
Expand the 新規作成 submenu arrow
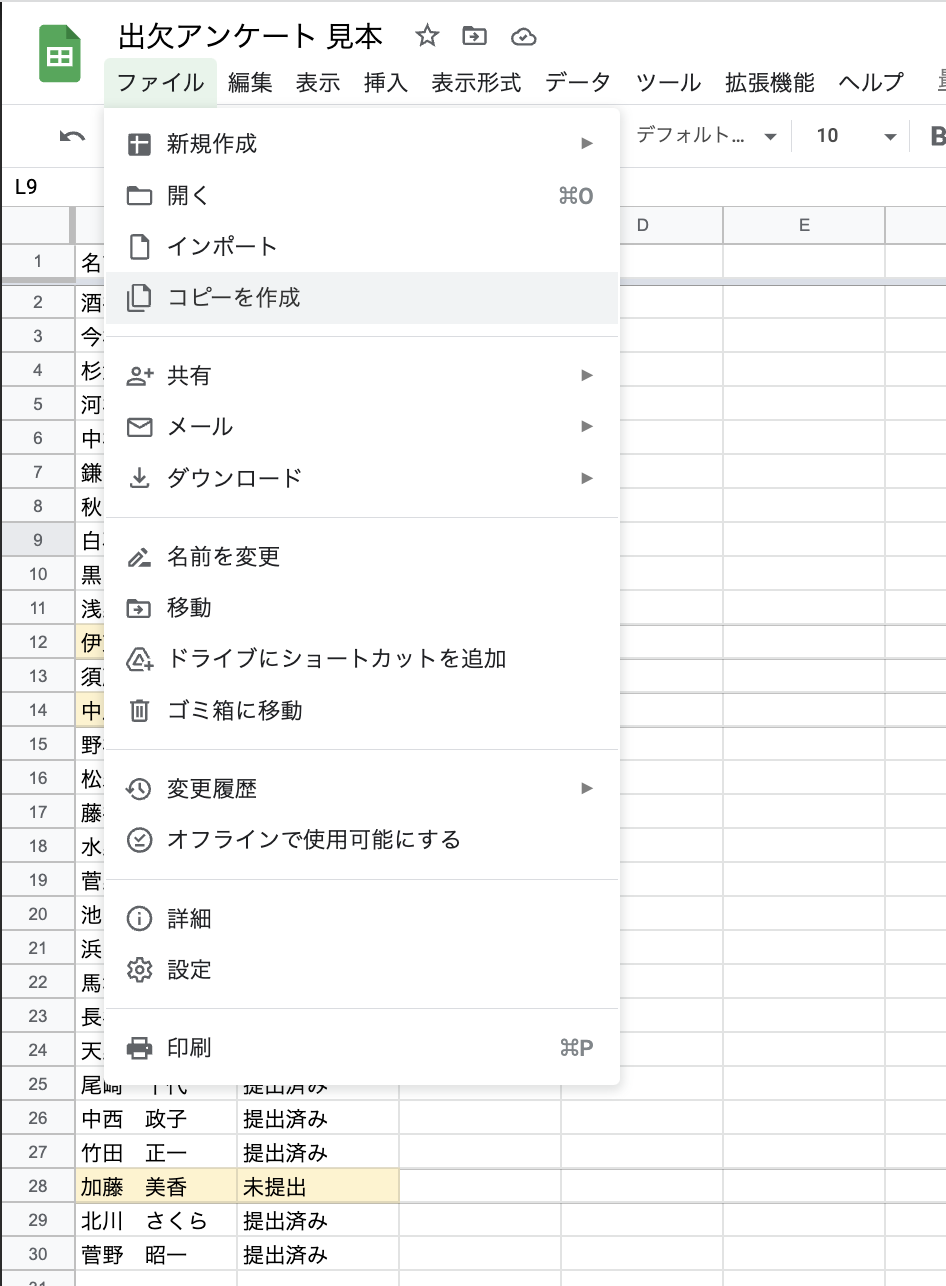(x=585, y=143)
